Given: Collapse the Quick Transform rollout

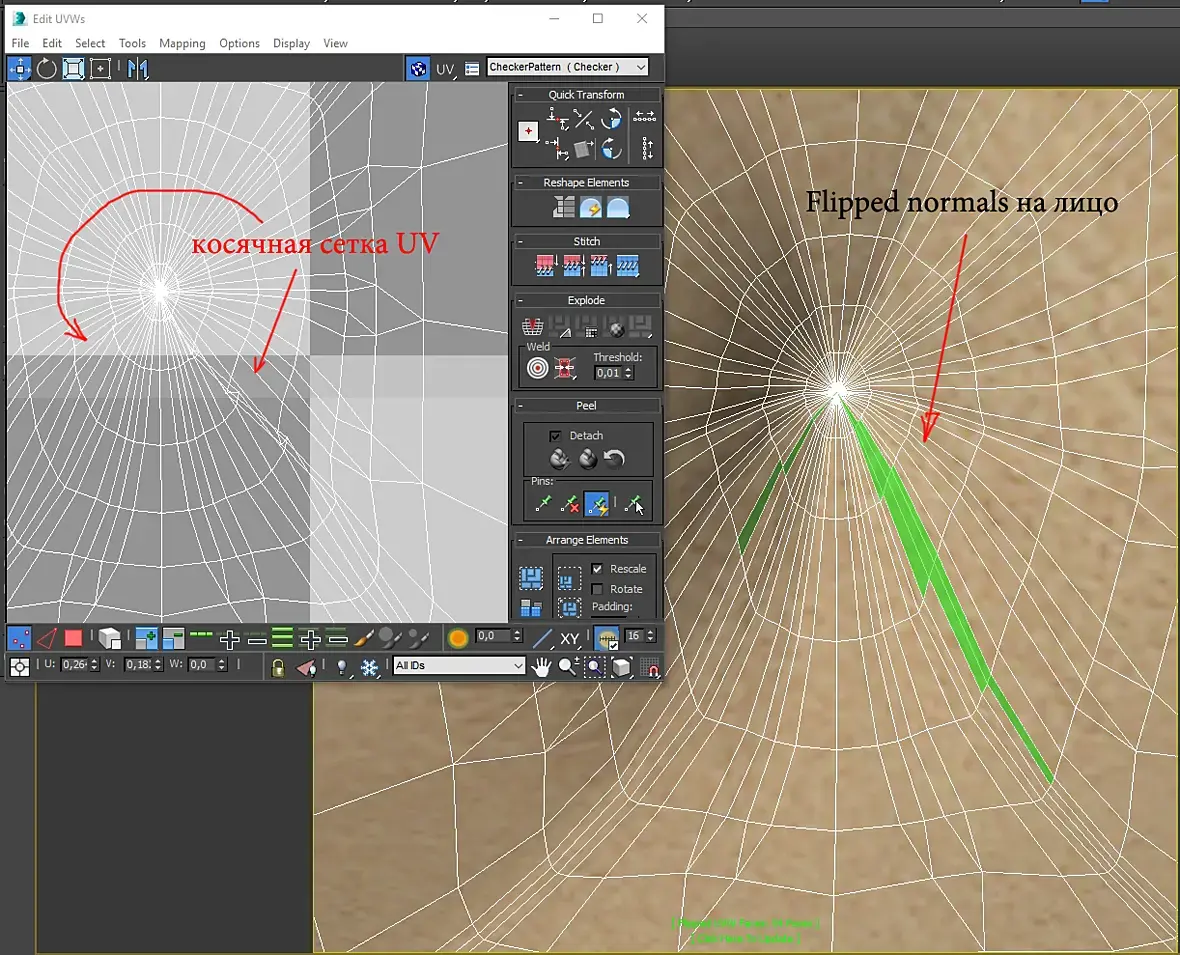Looking at the screenshot, I should [x=520, y=95].
